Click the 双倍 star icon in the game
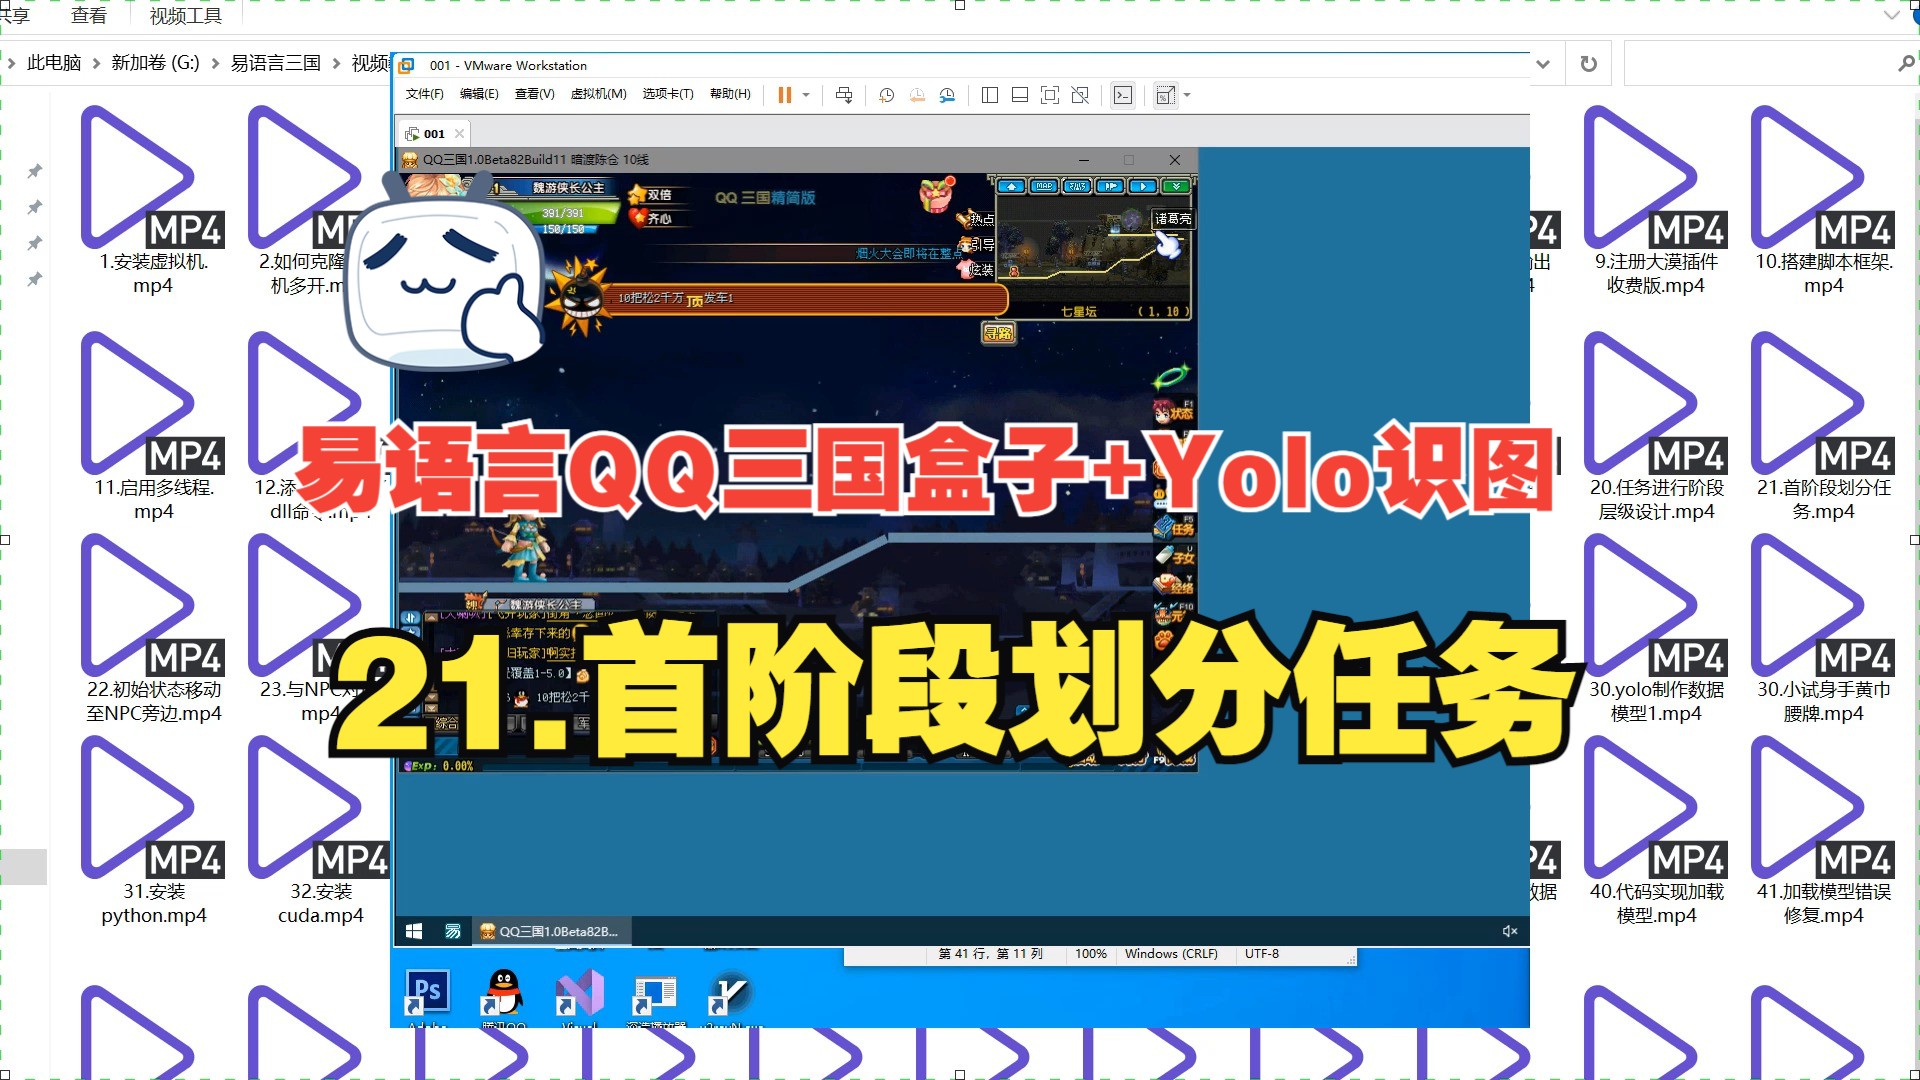This screenshot has height=1080, width=1920. click(x=638, y=194)
